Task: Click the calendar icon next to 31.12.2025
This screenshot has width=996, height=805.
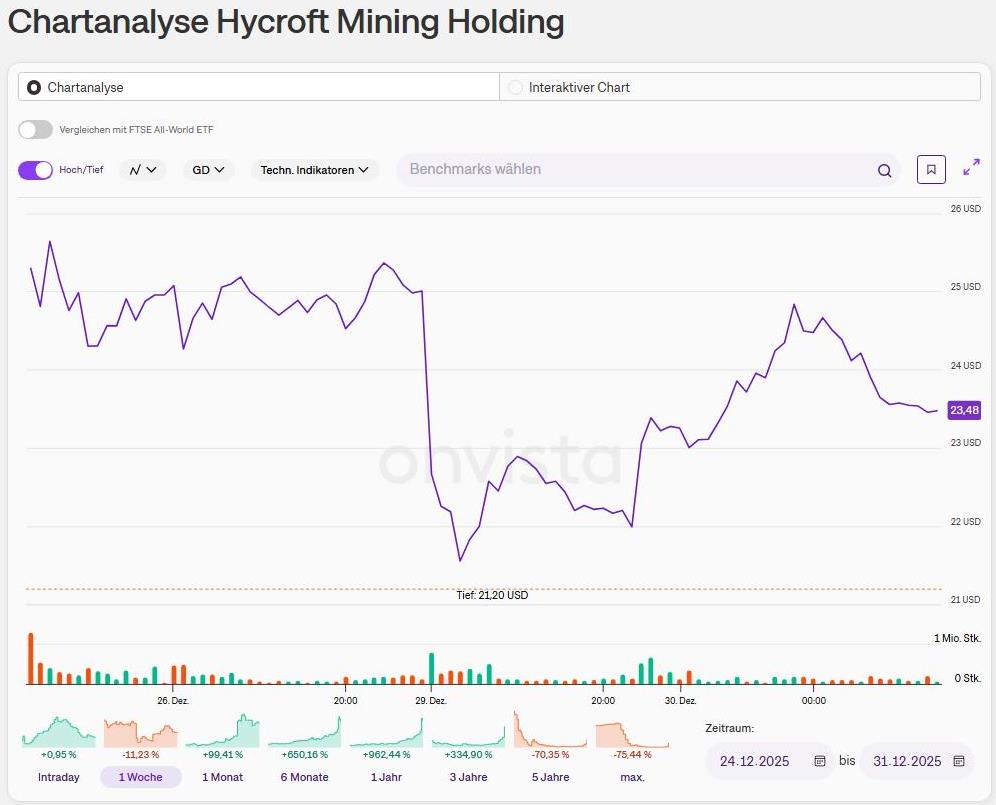Action: pos(957,761)
